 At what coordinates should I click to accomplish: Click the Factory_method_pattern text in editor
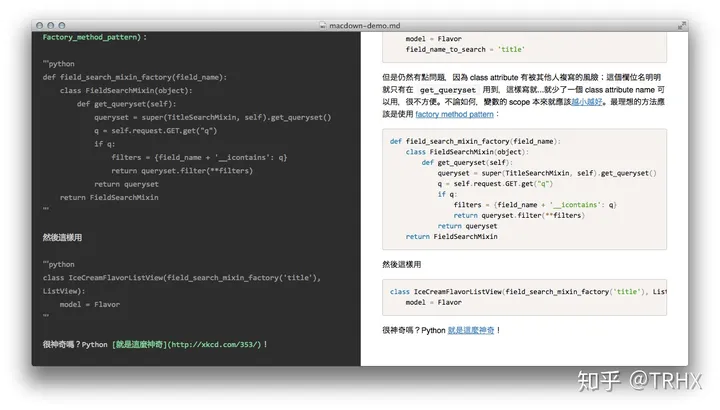click(x=92, y=37)
